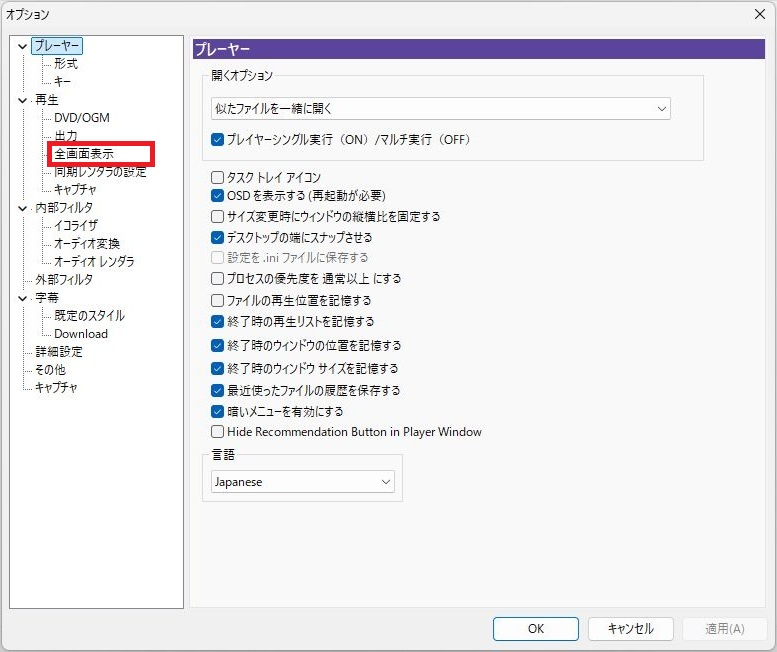
Task: Go to 既定のスタイル subtitle settings
Action: pyautogui.click(x=89, y=316)
